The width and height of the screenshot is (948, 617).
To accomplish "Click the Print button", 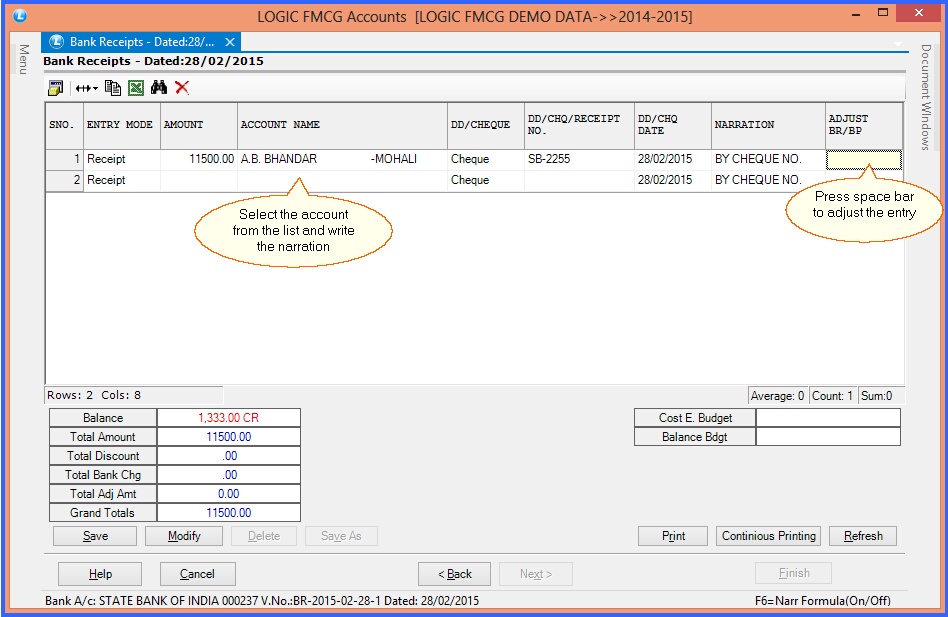I will (x=673, y=536).
